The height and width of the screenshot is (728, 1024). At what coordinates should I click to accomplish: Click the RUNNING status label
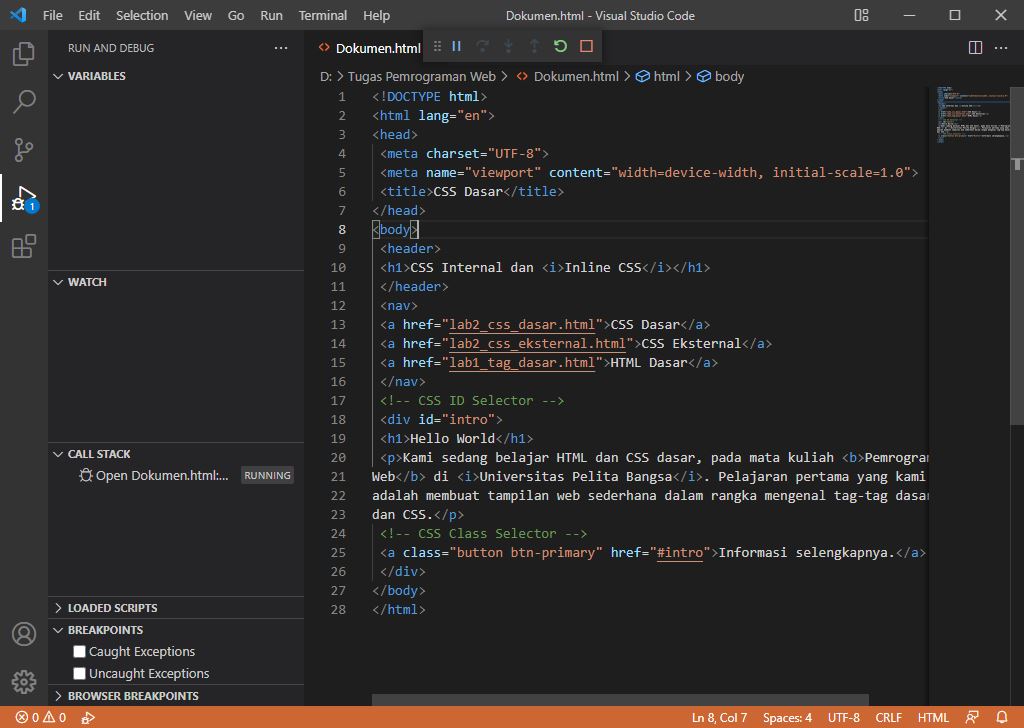click(267, 475)
